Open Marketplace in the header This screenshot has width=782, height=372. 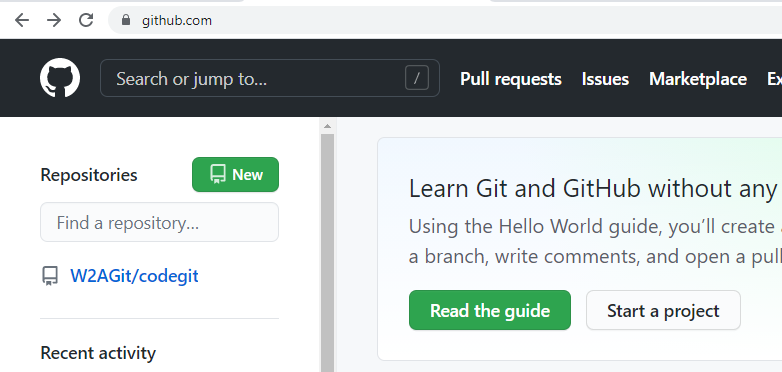[x=698, y=79]
